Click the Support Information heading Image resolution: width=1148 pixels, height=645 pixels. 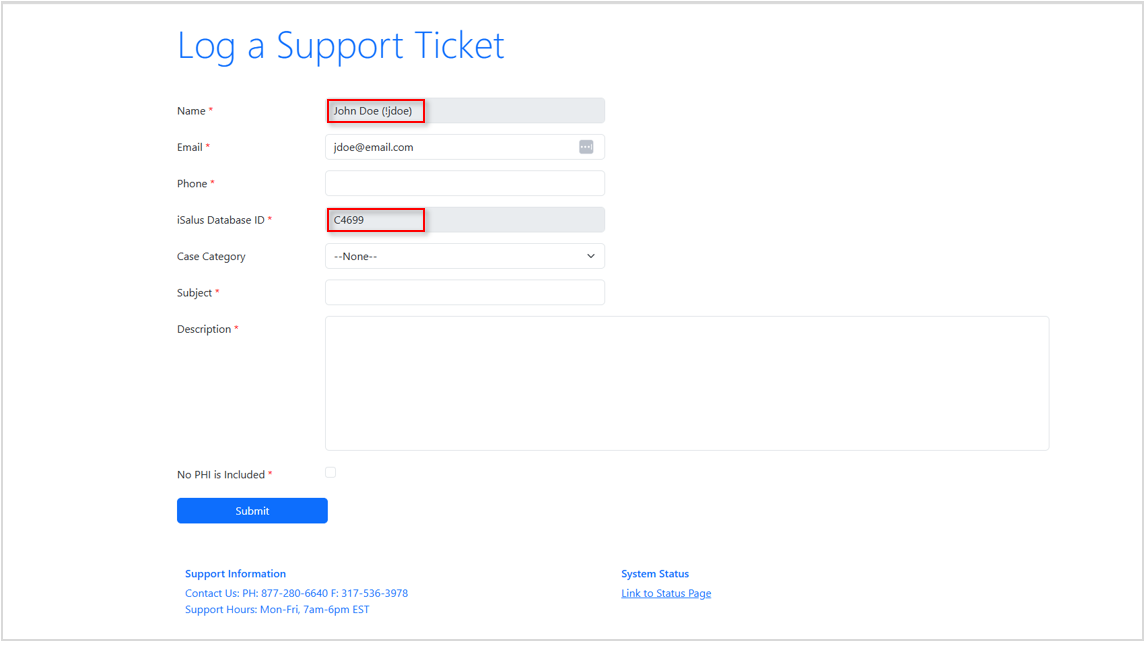click(235, 574)
